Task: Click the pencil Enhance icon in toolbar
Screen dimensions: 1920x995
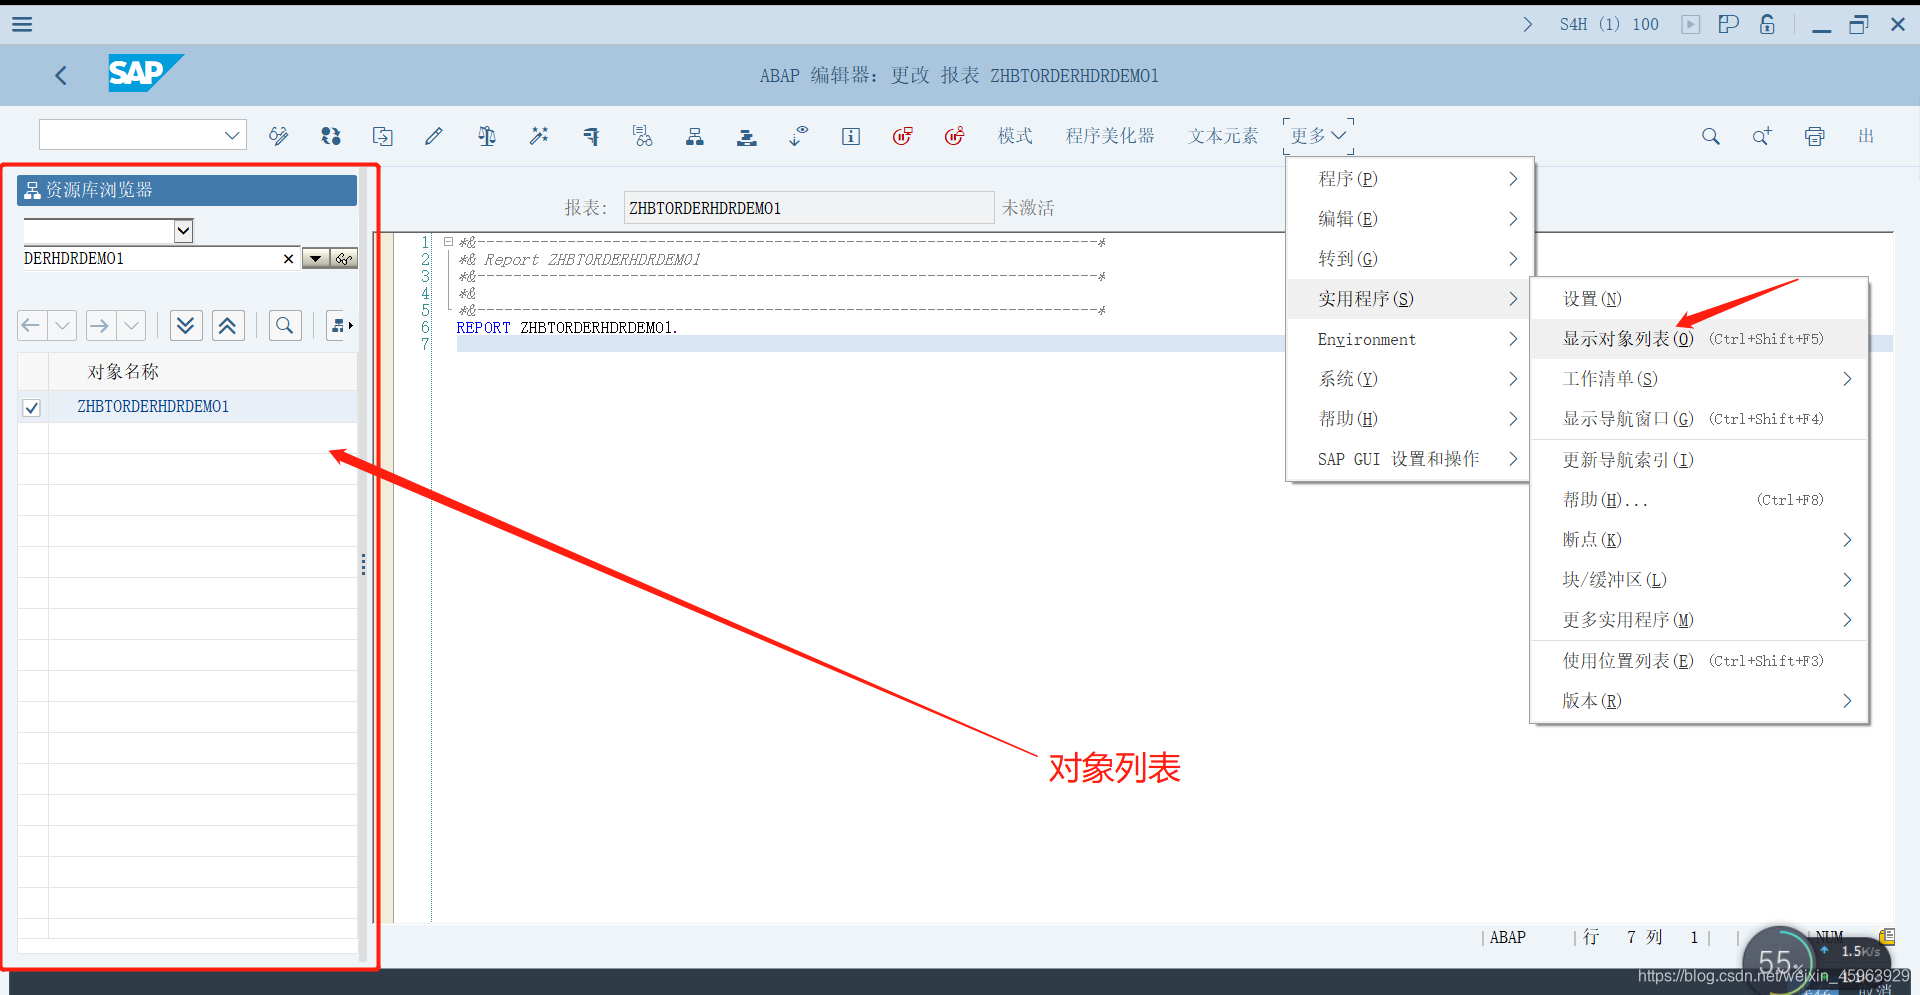Action: click(434, 136)
